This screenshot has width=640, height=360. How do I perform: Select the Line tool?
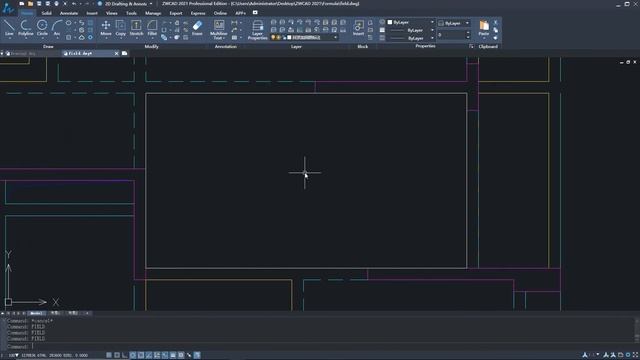pyautogui.click(x=9, y=28)
